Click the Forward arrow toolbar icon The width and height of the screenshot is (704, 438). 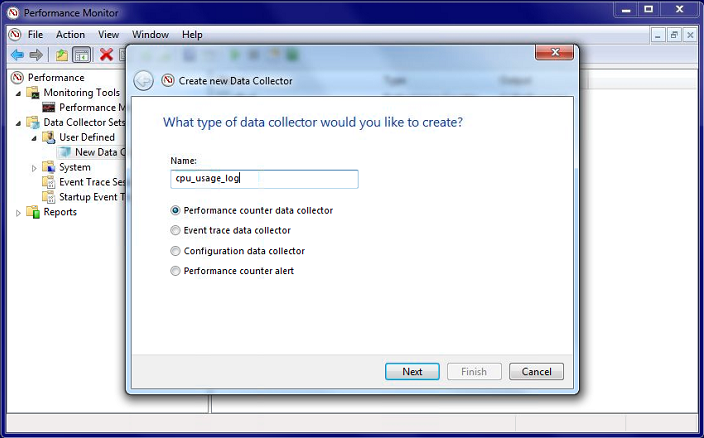[36, 55]
